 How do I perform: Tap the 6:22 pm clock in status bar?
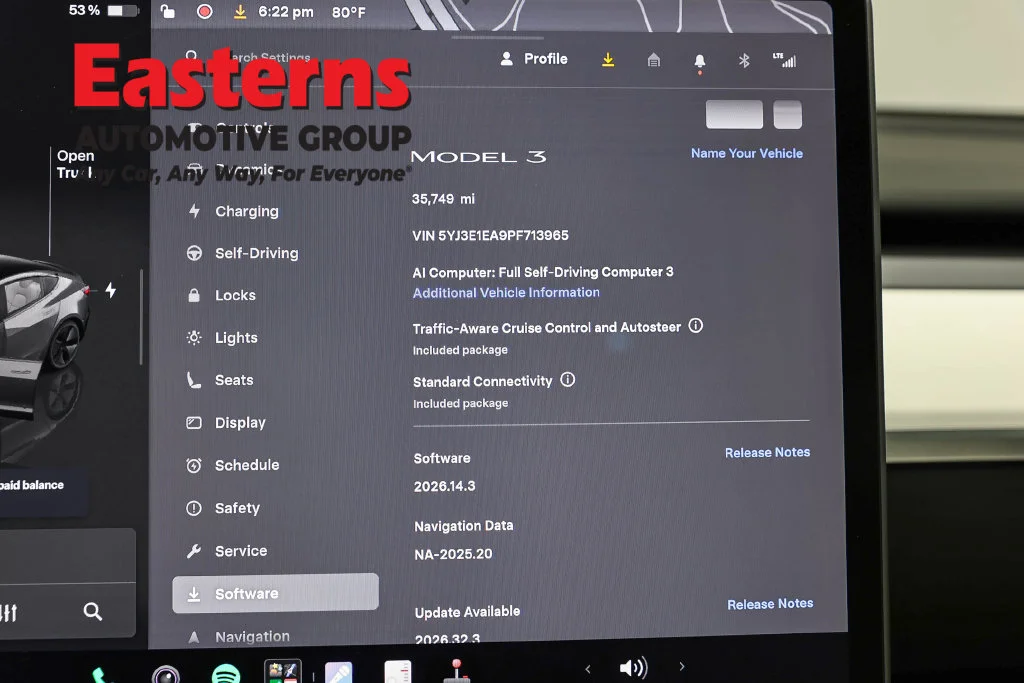tap(286, 12)
